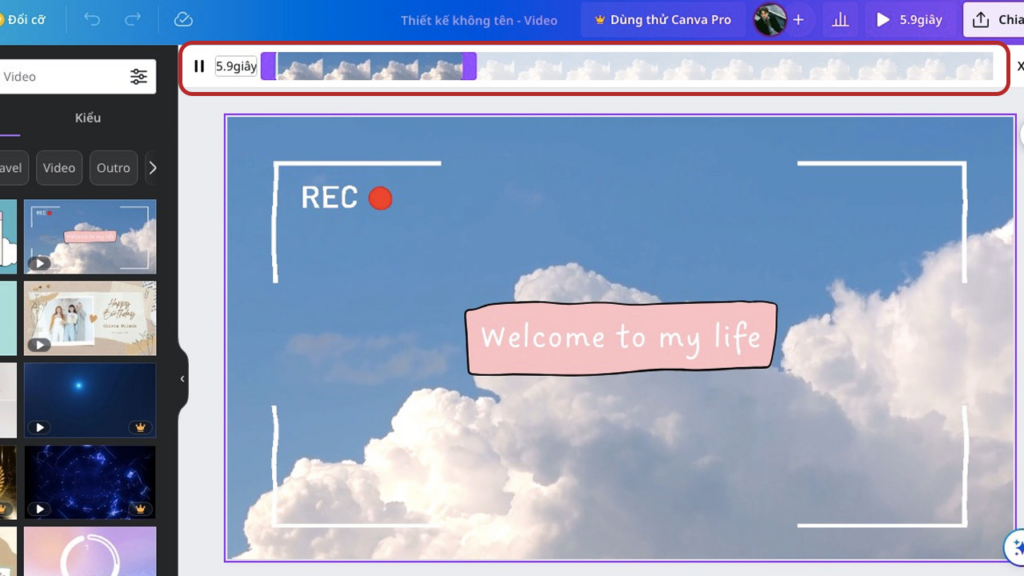Viewport: 1024px width, 576px height.
Task: Collapse the side panel with the arrow handle
Action: tap(182, 379)
